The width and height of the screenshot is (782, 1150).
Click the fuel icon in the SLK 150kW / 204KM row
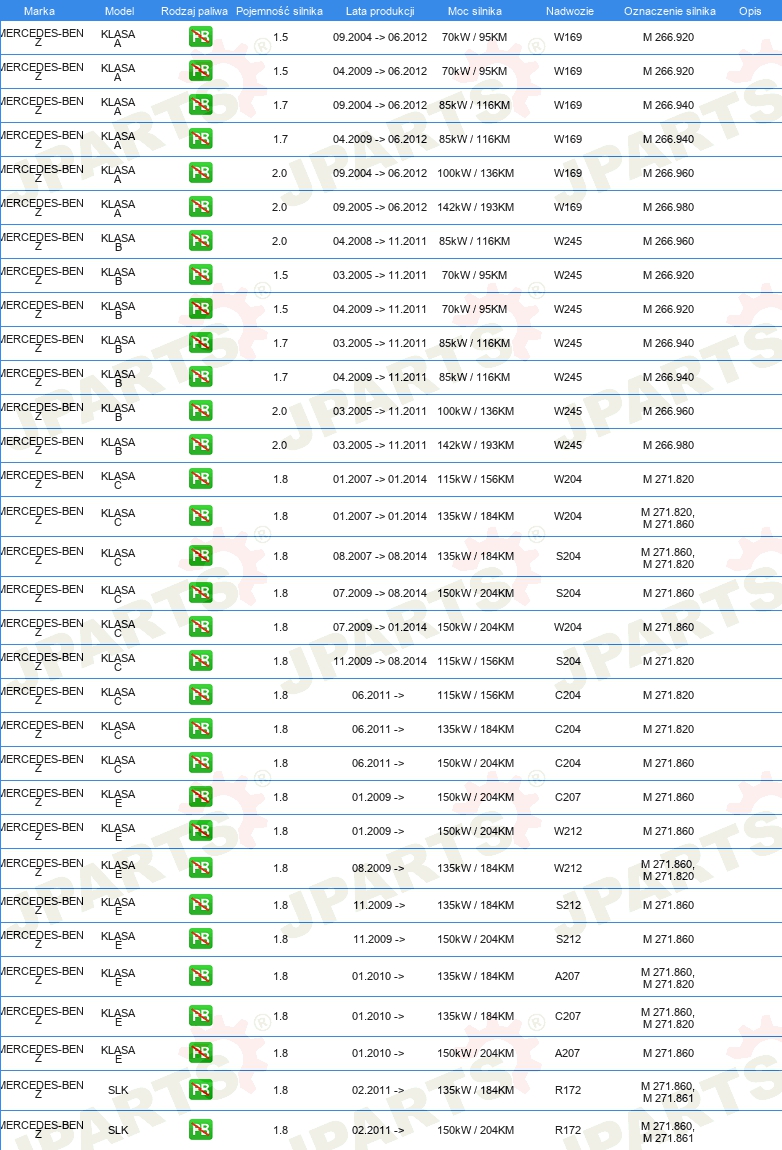tap(200, 1129)
